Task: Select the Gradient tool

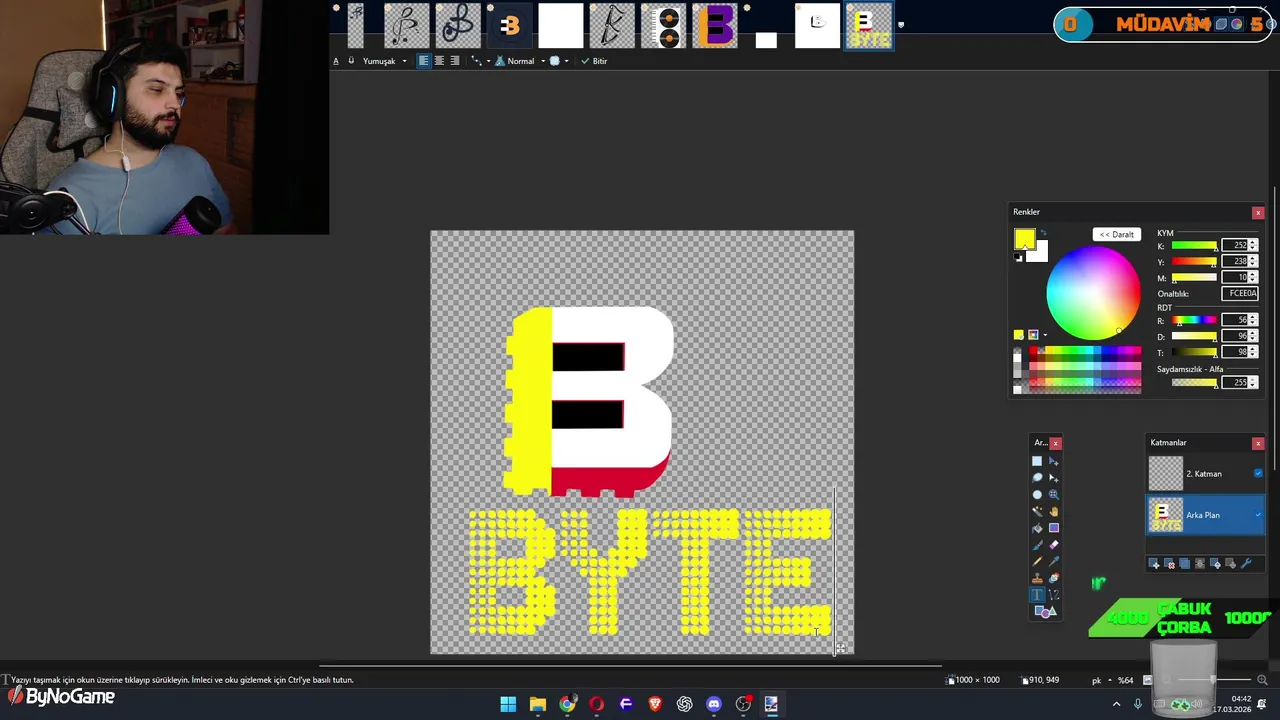Action: [1053, 528]
